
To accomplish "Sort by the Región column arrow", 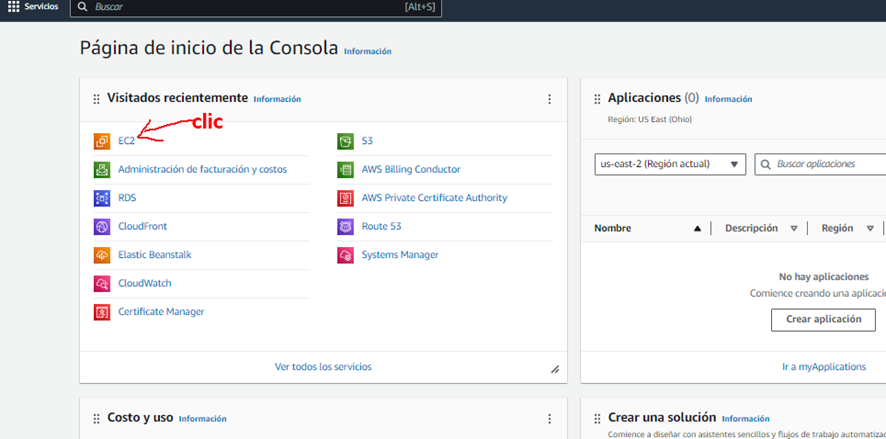I will (x=870, y=229).
